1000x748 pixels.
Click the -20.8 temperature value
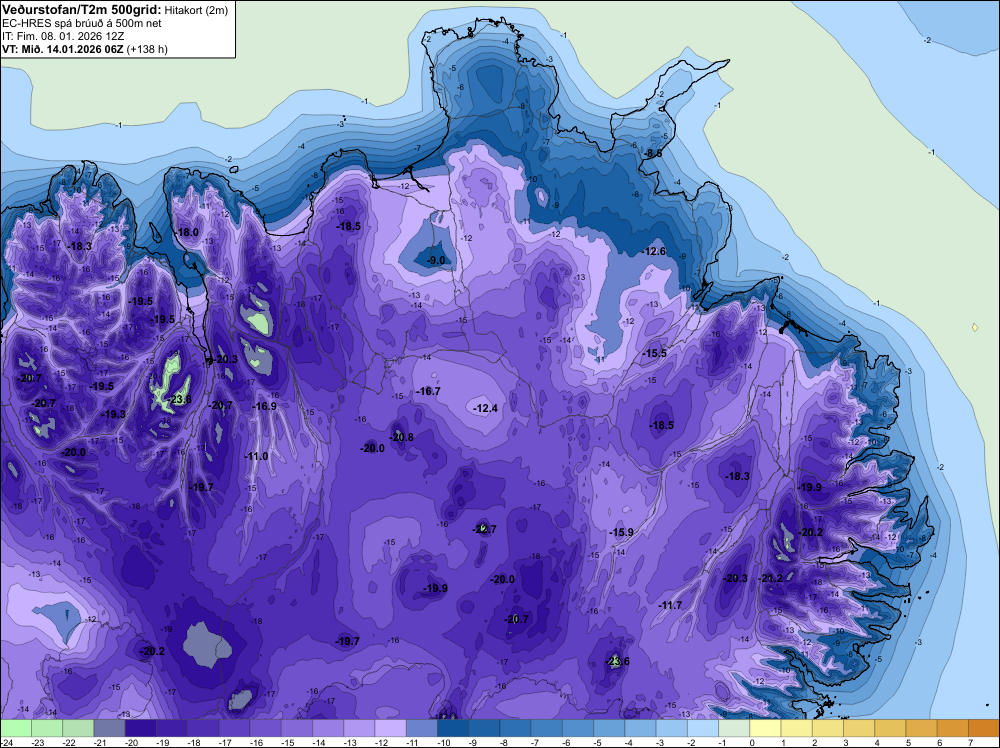point(402,437)
